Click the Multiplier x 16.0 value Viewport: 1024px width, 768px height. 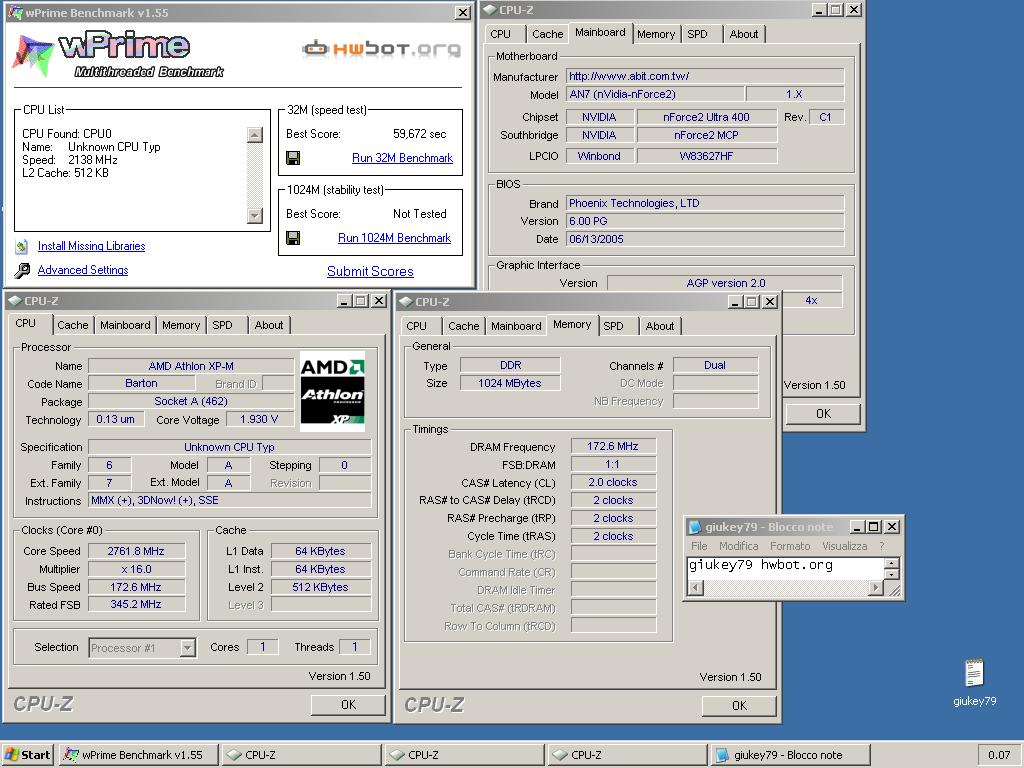coord(136,569)
